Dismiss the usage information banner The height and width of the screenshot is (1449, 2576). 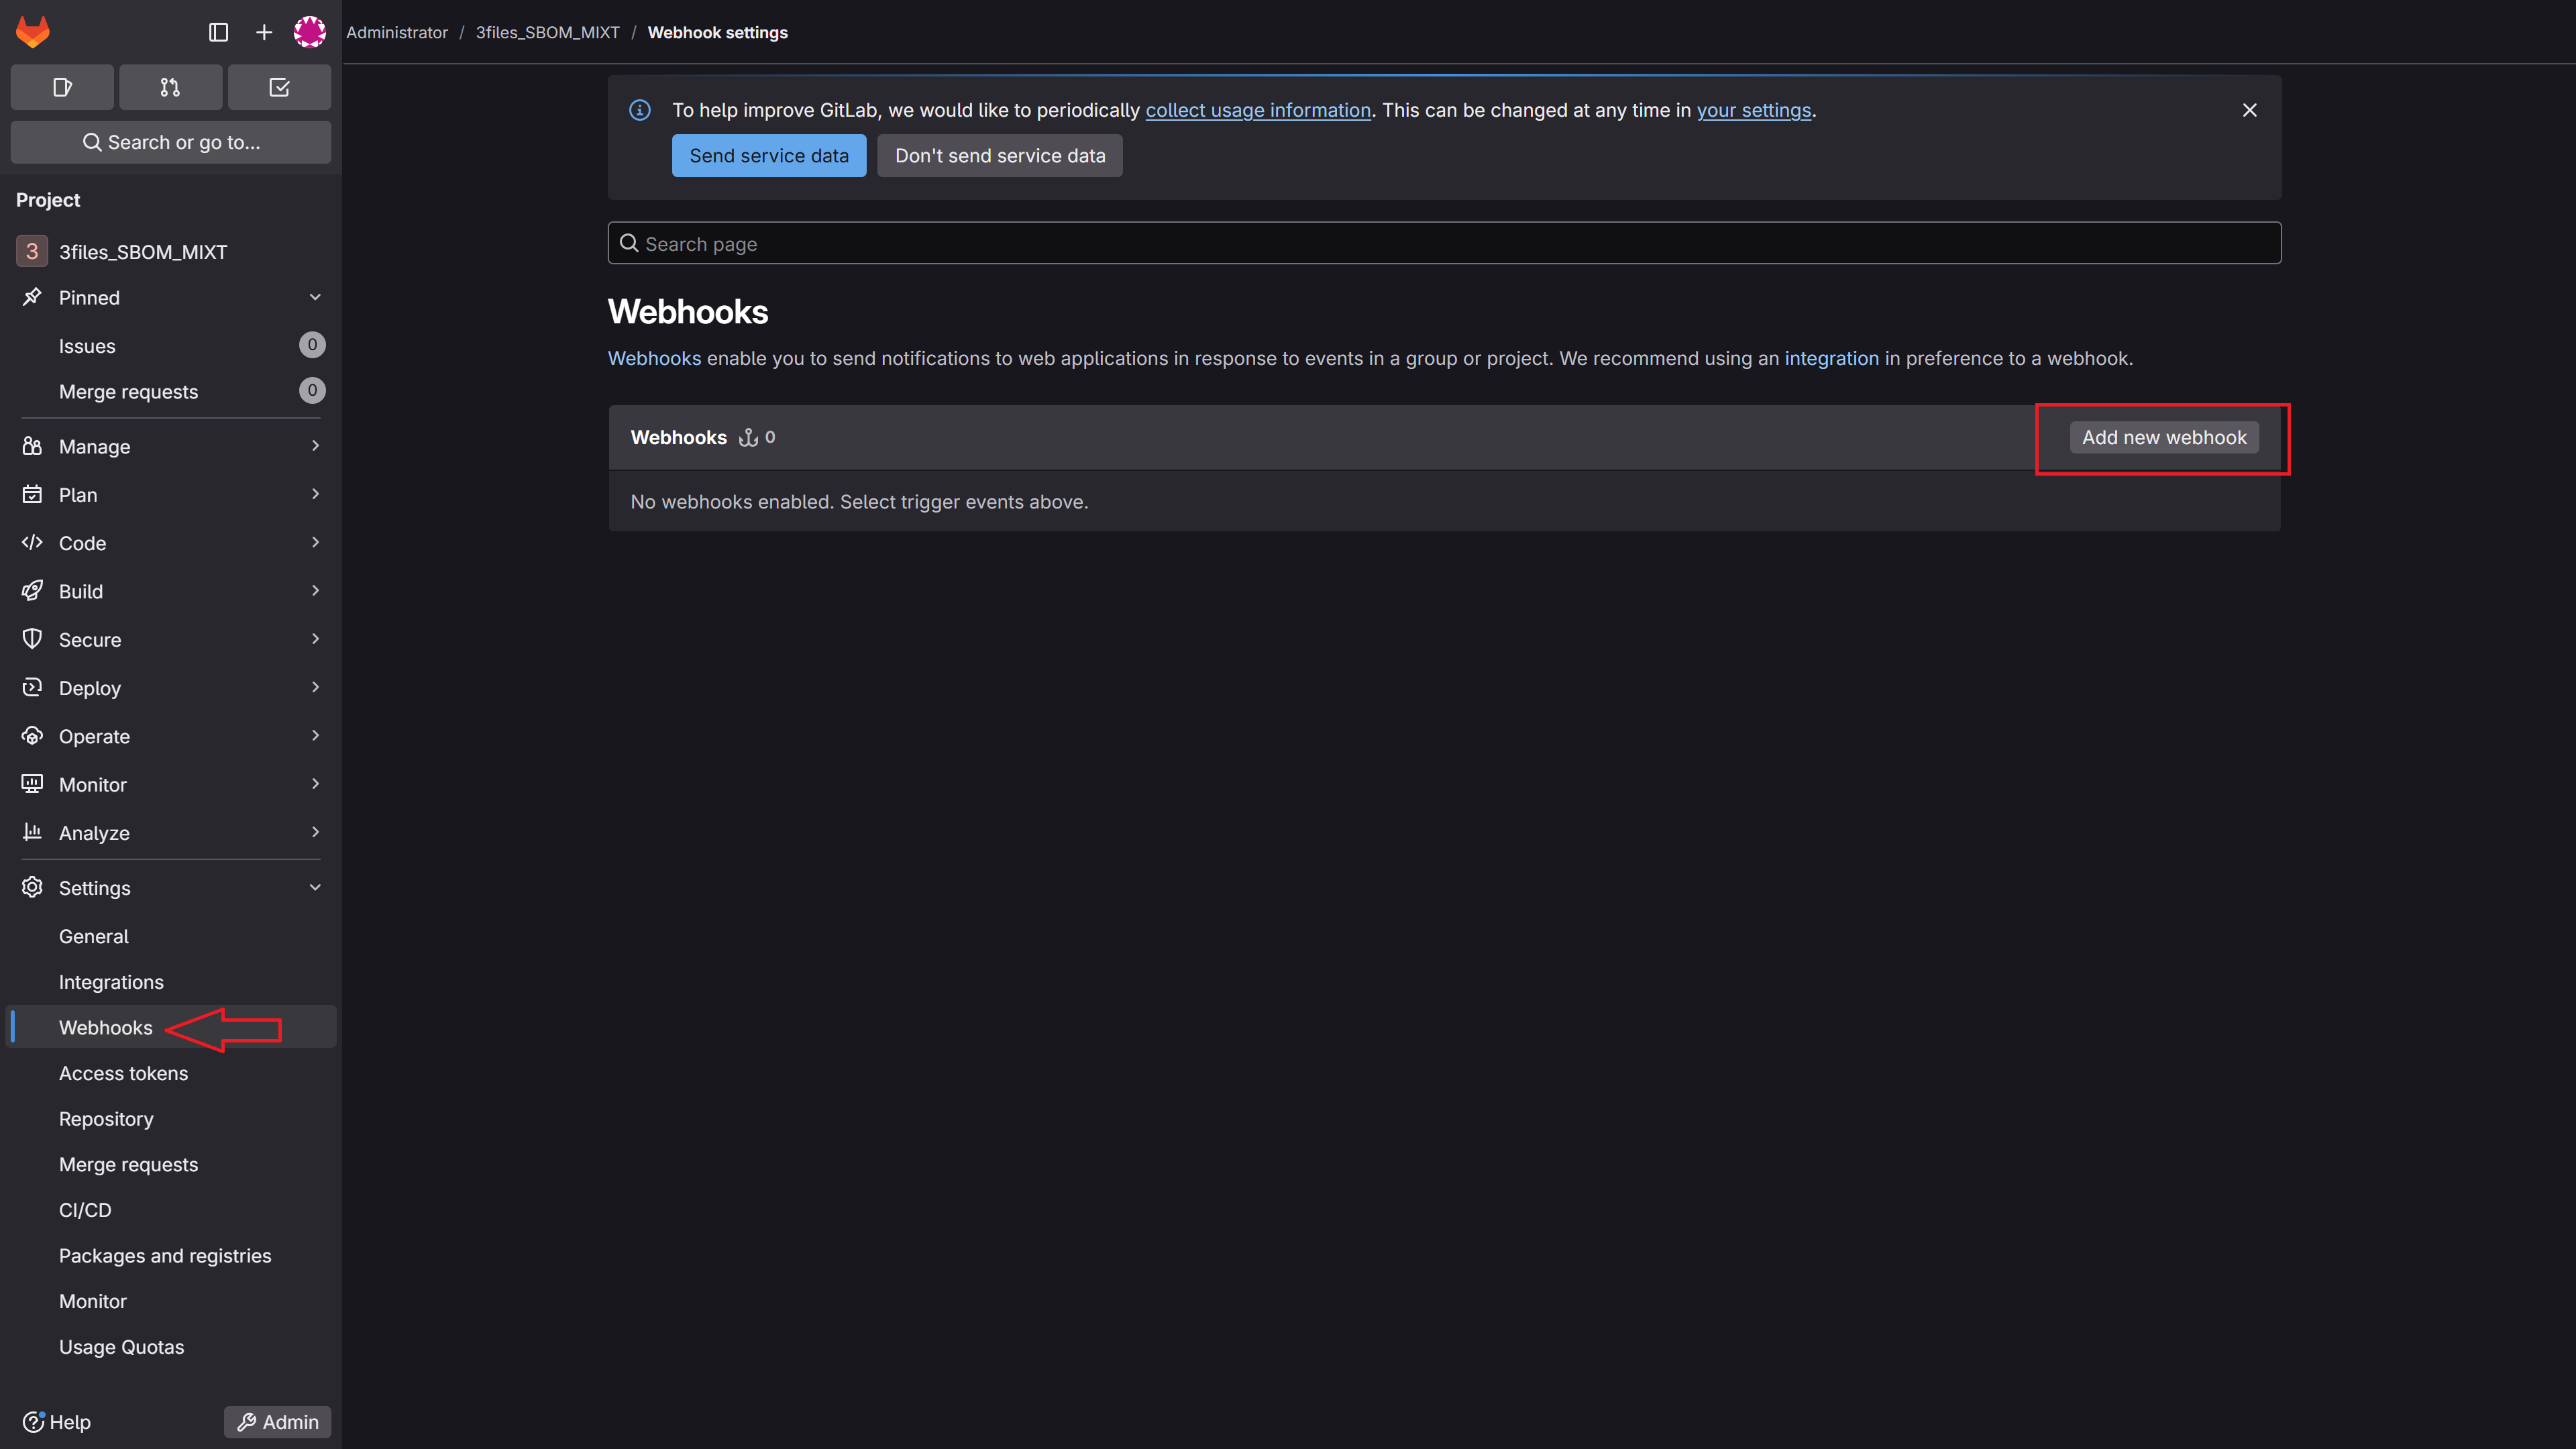point(2249,110)
